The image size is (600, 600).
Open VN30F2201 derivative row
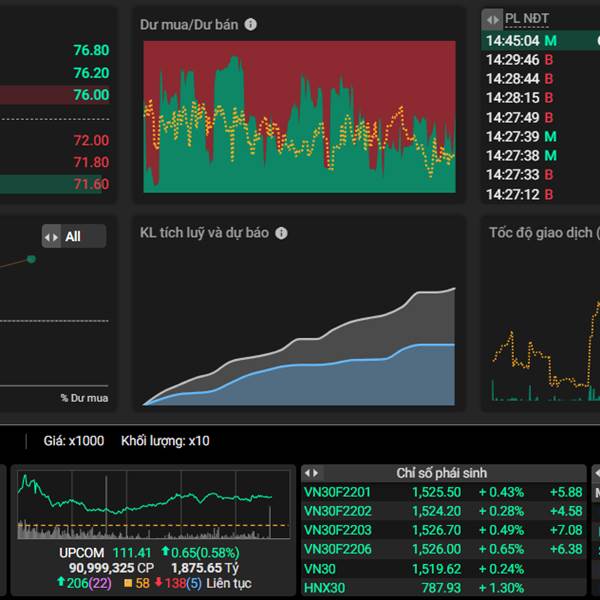point(443,492)
